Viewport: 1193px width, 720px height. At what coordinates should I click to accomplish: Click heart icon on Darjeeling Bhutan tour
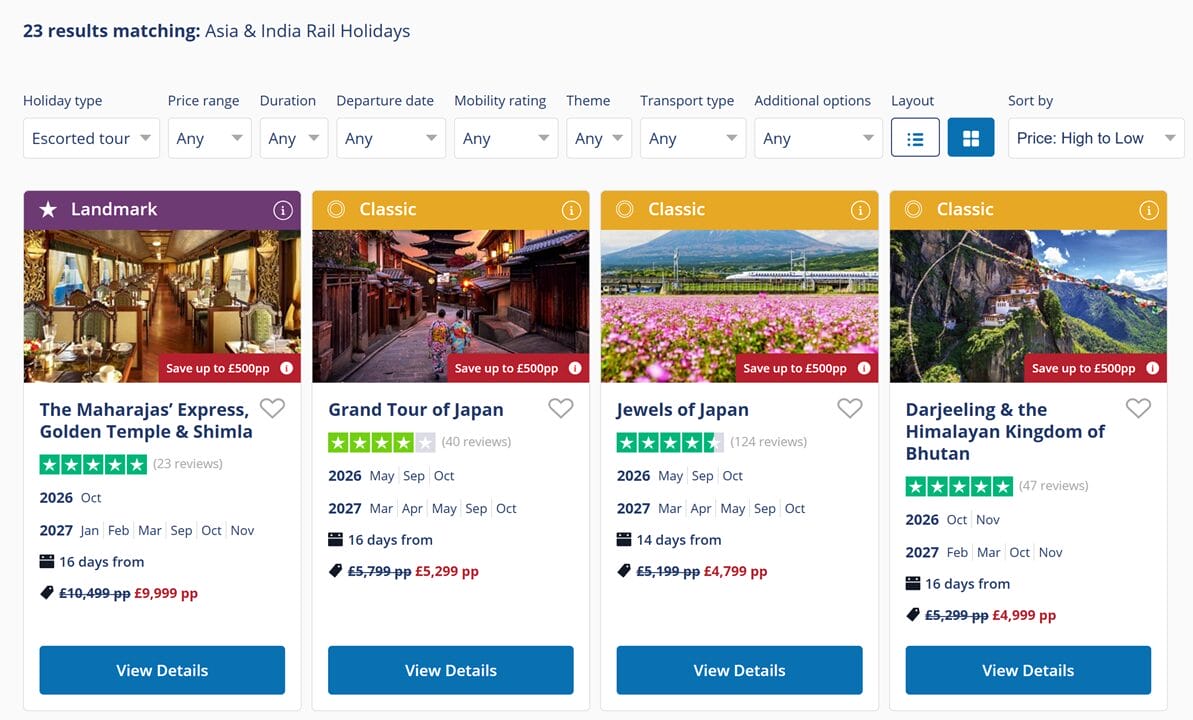point(1138,409)
